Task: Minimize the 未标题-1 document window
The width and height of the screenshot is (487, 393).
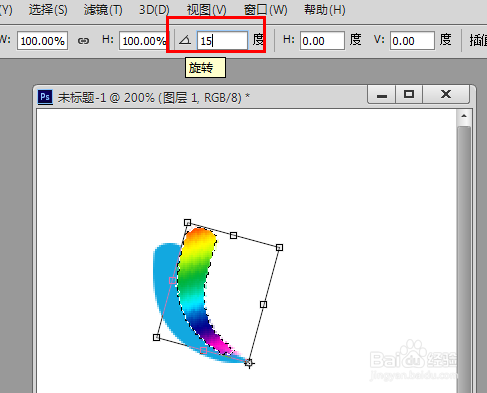Action: point(382,95)
